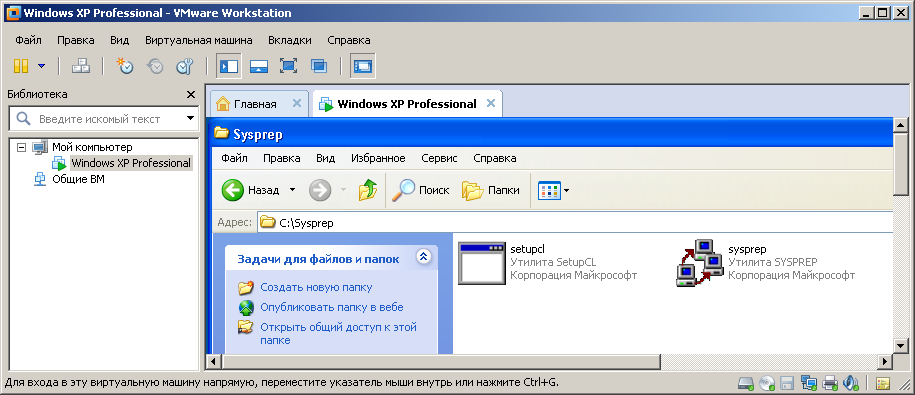Go up one folder level icon
Viewport: 915px width, 395px height.
pyautogui.click(x=368, y=190)
